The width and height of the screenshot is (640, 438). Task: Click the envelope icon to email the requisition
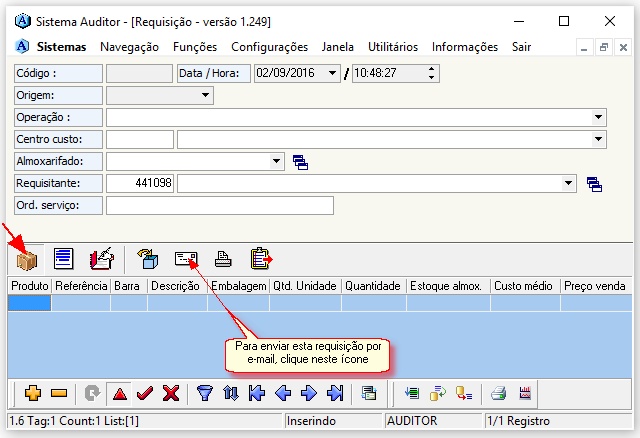click(x=186, y=259)
